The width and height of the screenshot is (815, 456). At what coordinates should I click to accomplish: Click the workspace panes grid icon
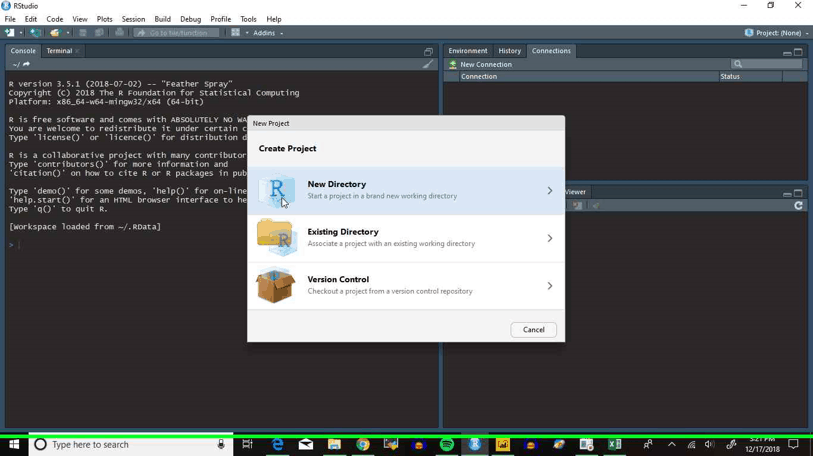point(235,33)
